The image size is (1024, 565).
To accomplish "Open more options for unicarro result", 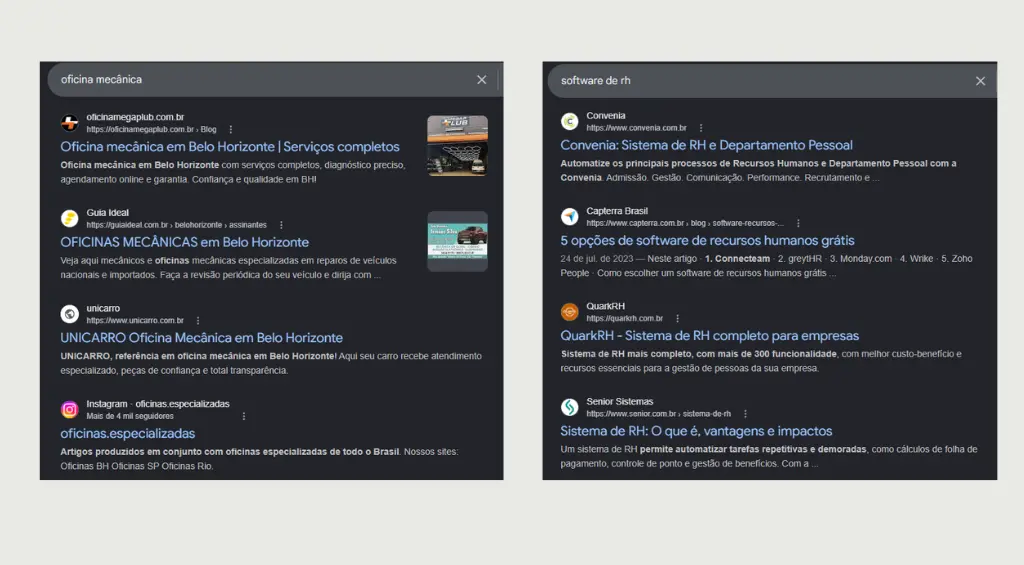I will coord(198,321).
